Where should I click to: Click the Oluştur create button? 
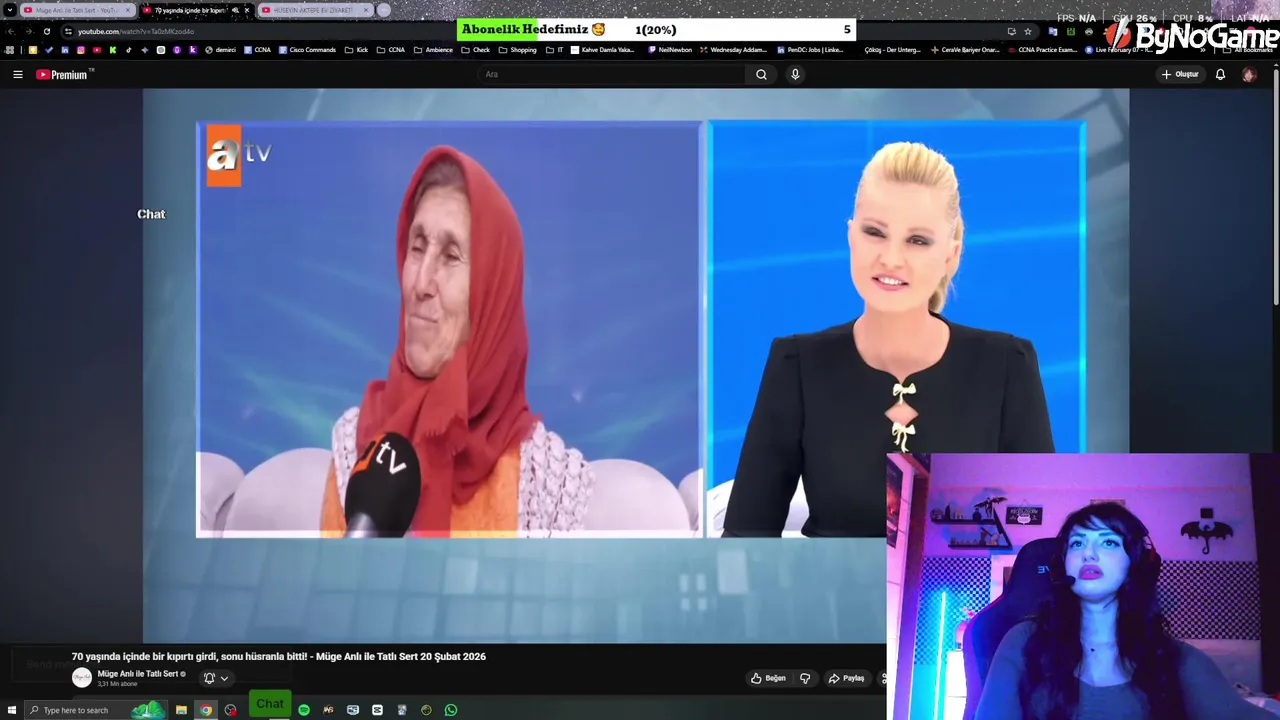pyautogui.click(x=1180, y=74)
